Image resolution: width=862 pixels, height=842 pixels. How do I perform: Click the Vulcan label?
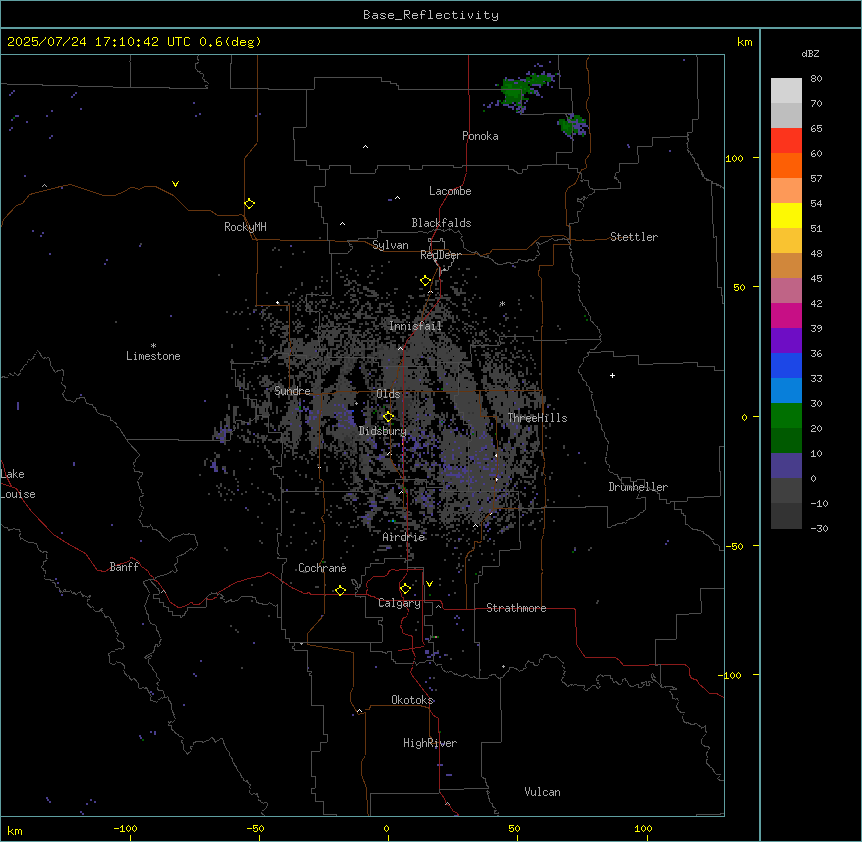542,792
